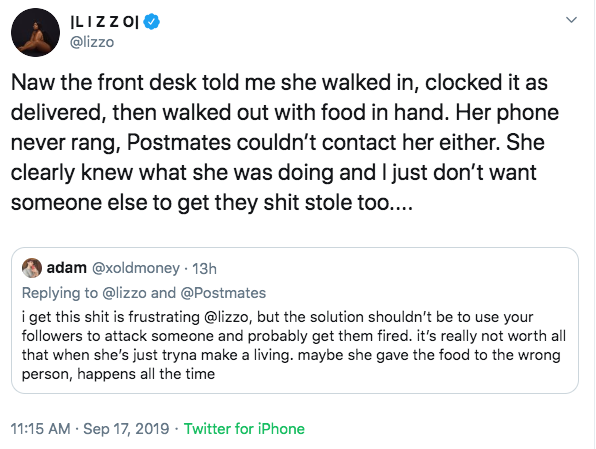Open the Twitter for iPhone source link

[x=244, y=428]
